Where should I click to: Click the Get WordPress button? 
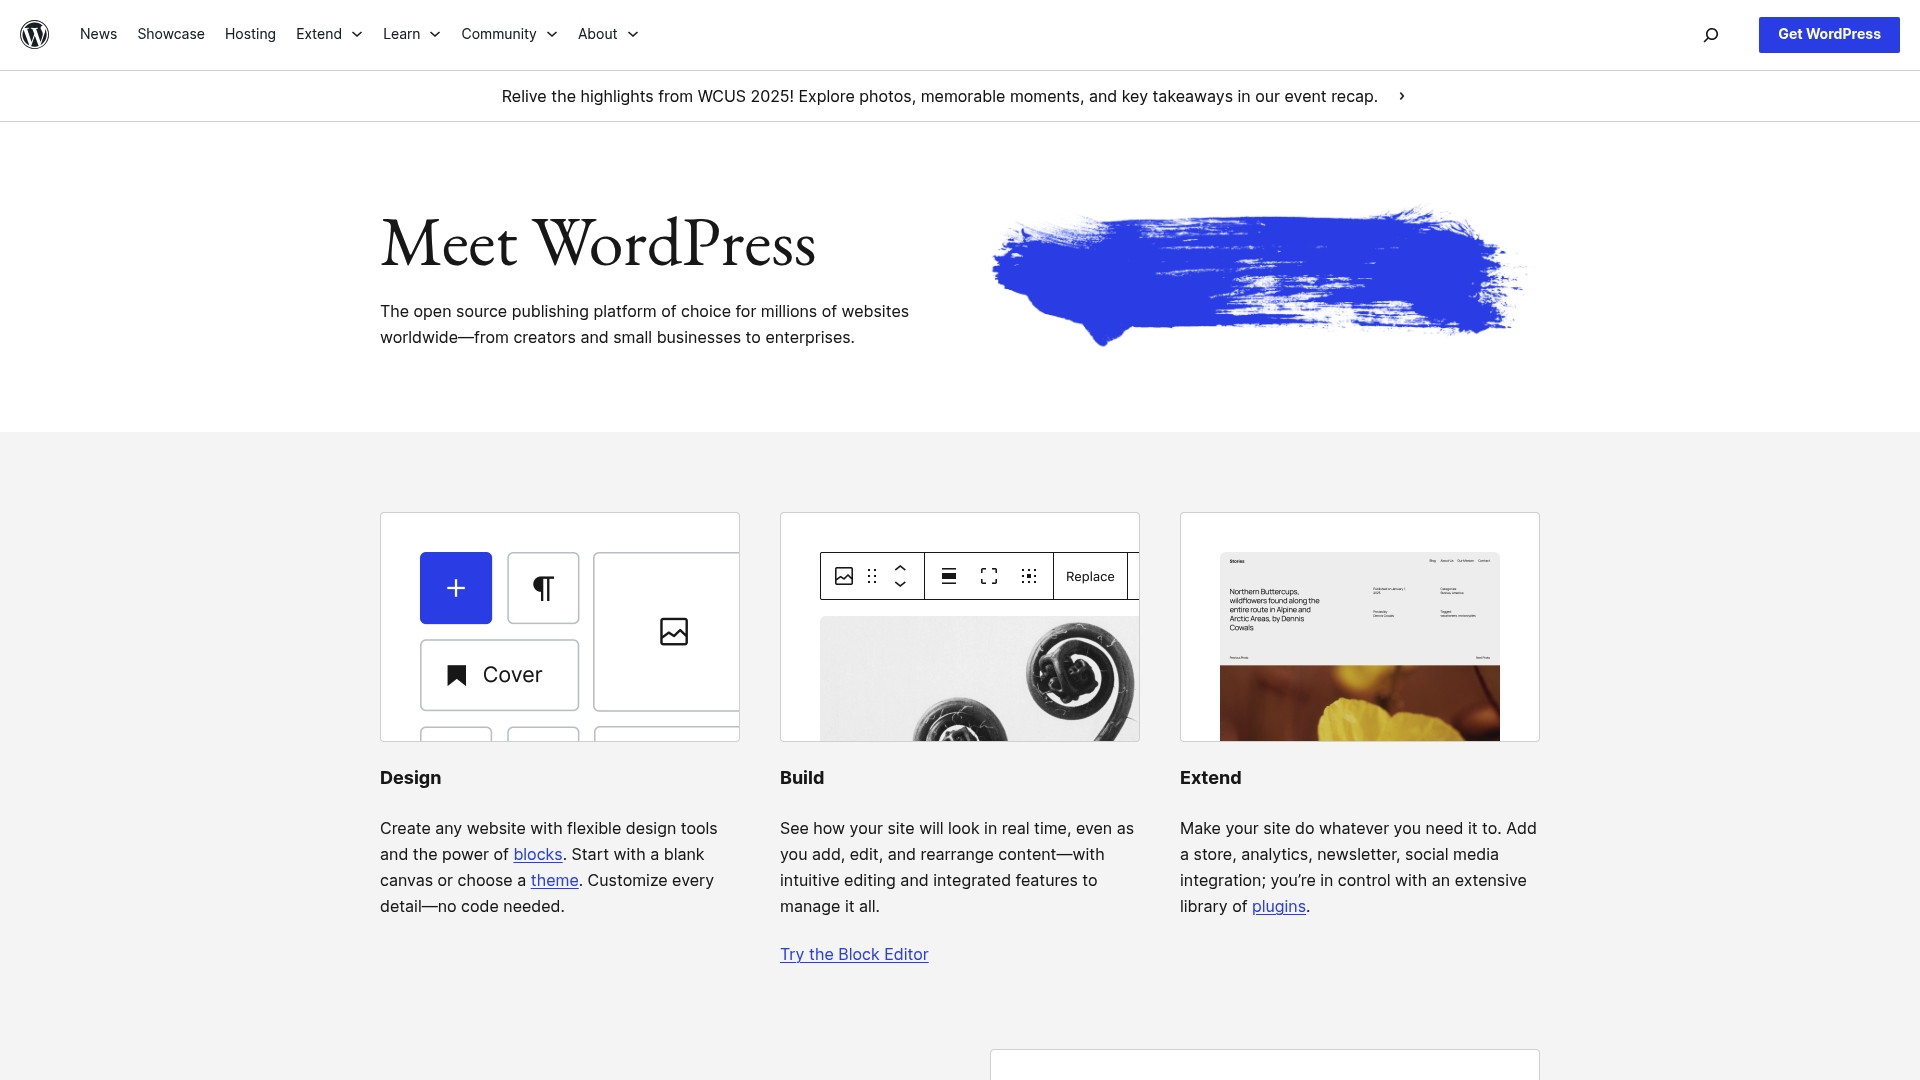click(1828, 34)
